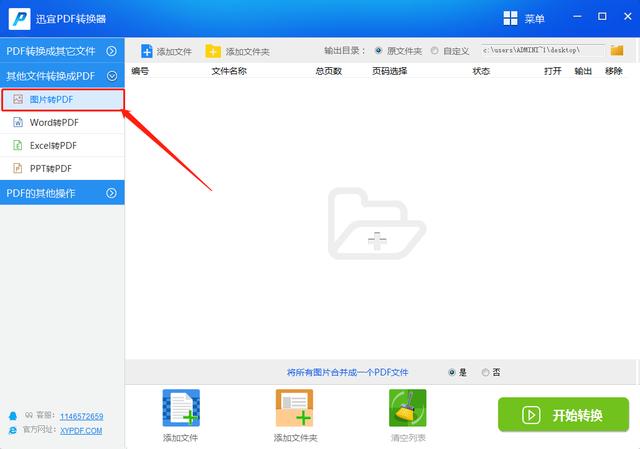Click play icon on 开始转换 button
This screenshot has height=449, width=640.
(531, 415)
